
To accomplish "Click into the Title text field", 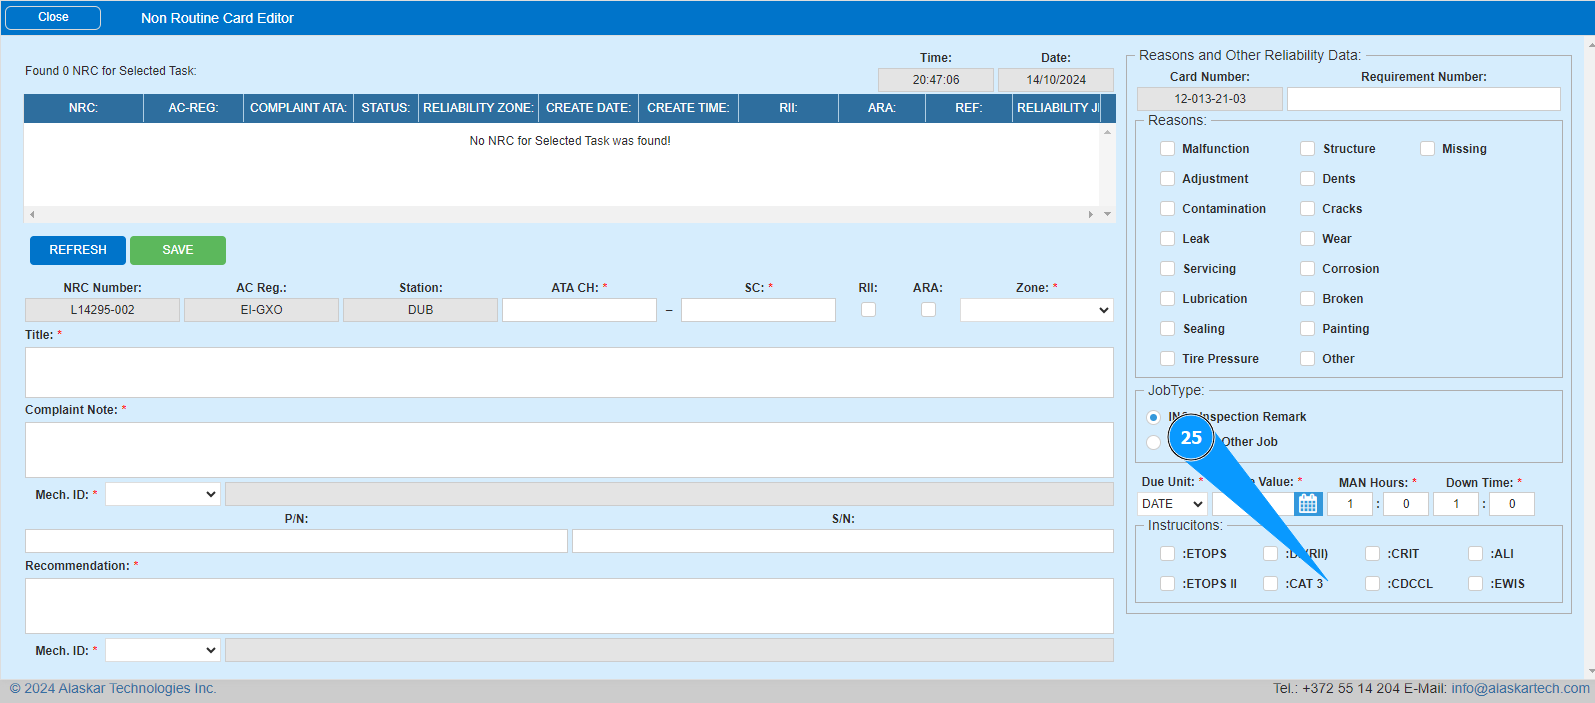I will click(569, 372).
